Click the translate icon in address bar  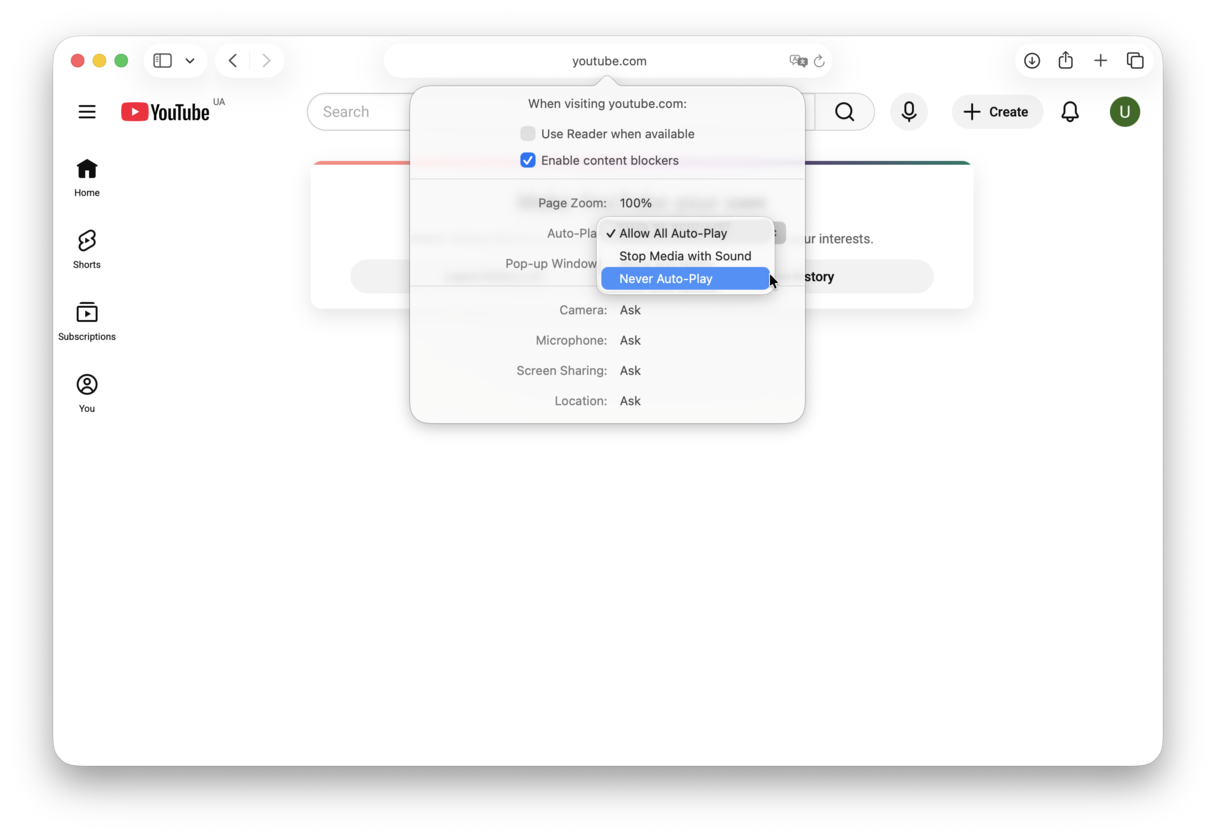coord(798,61)
